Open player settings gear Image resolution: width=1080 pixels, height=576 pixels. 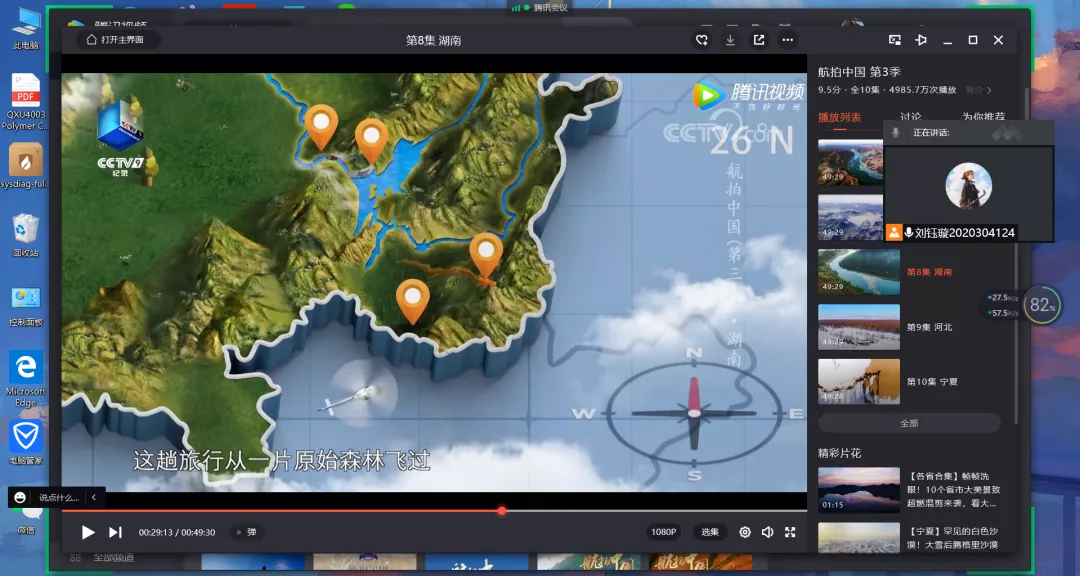tap(745, 532)
